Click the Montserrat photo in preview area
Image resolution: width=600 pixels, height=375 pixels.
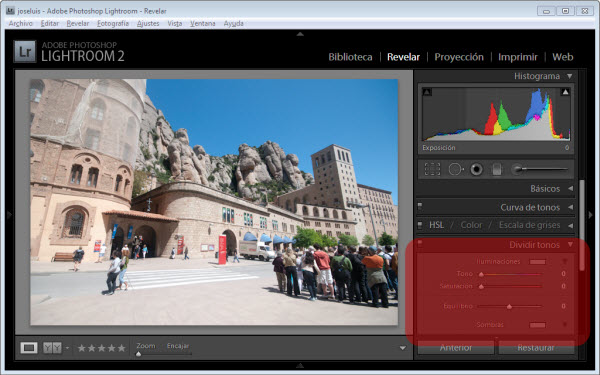pos(214,202)
